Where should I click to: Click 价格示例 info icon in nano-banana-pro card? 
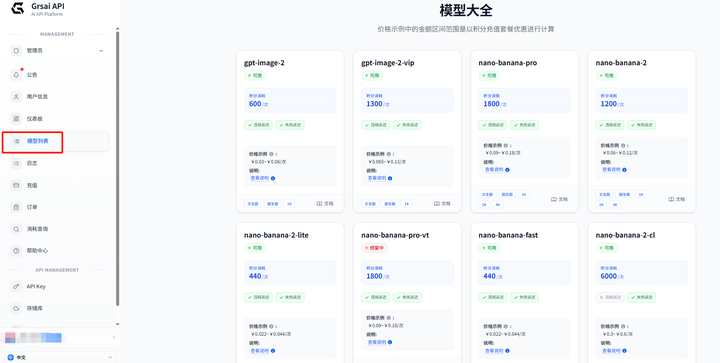tap(506, 145)
